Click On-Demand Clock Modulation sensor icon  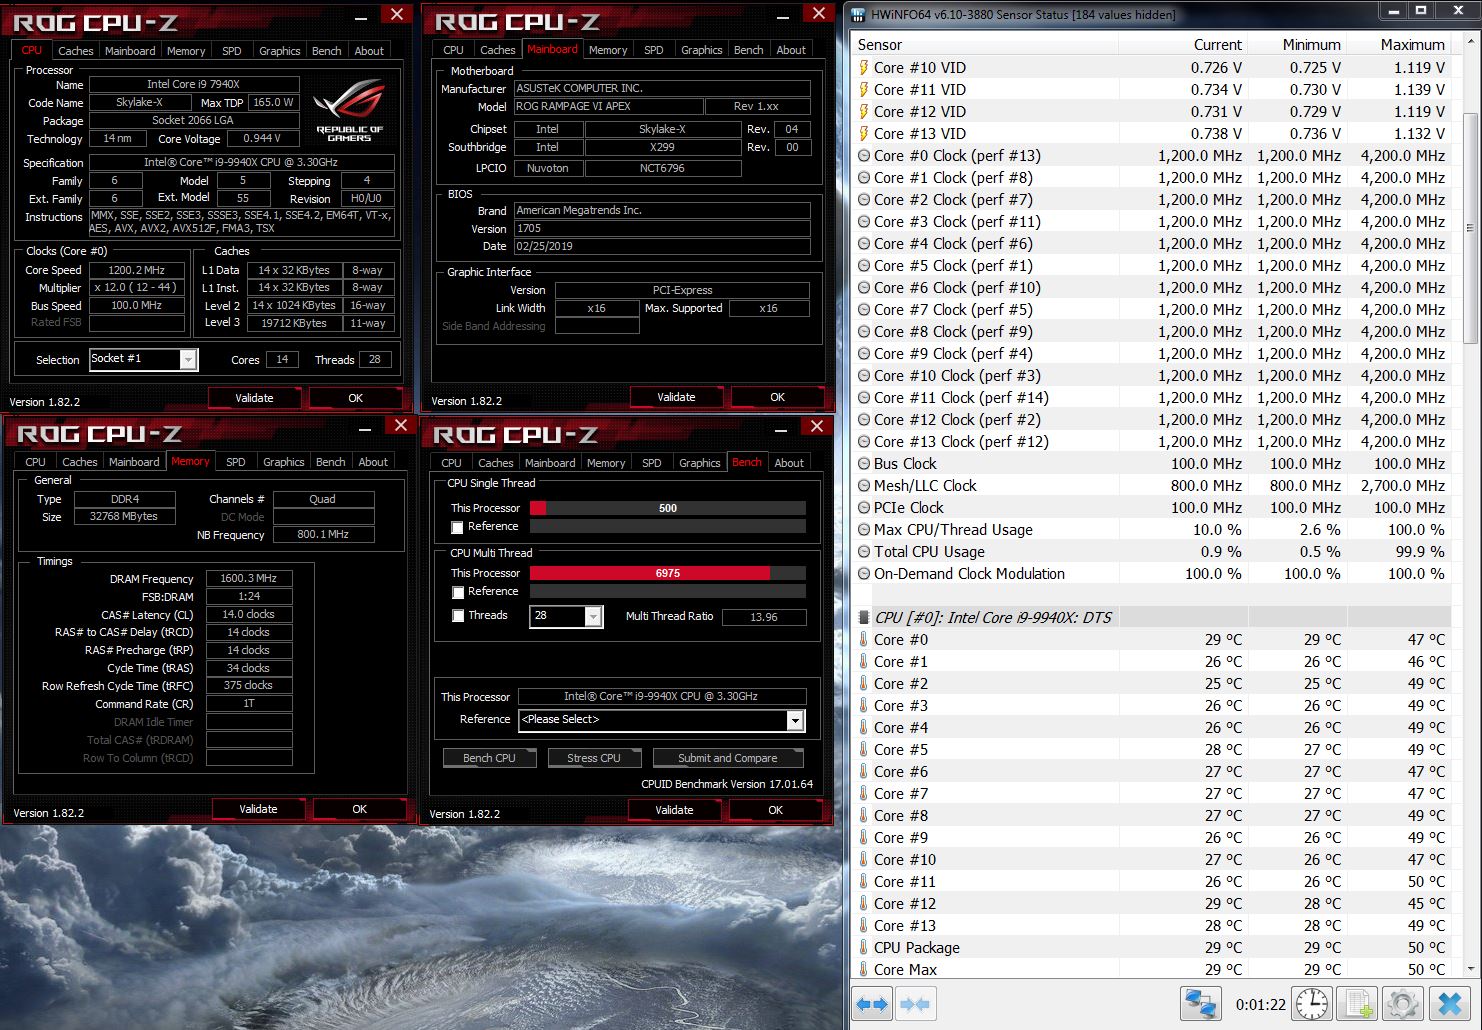[x=864, y=574]
